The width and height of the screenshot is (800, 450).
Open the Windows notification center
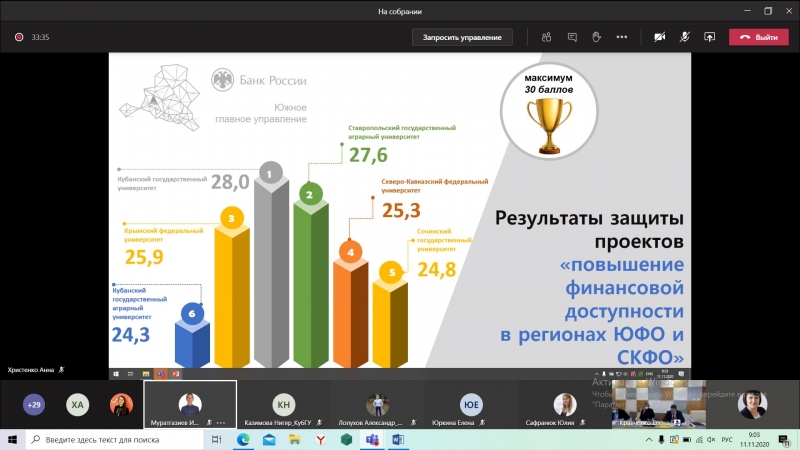(784, 439)
